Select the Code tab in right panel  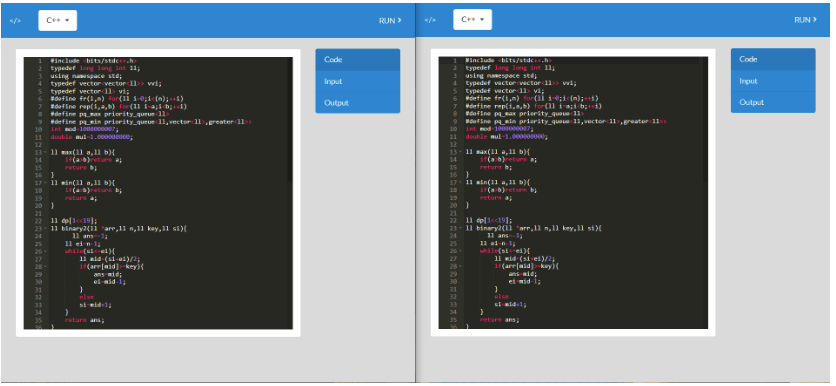[773, 59]
